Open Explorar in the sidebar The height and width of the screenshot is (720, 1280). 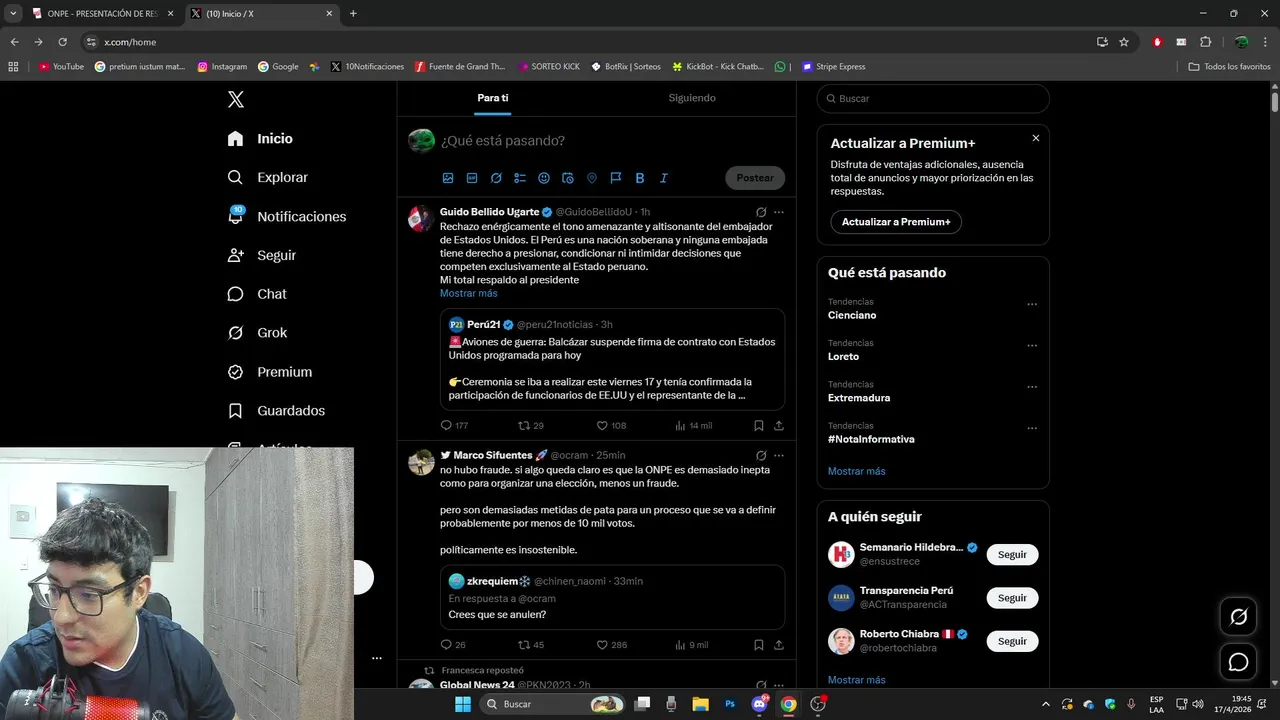(x=268, y=177)
